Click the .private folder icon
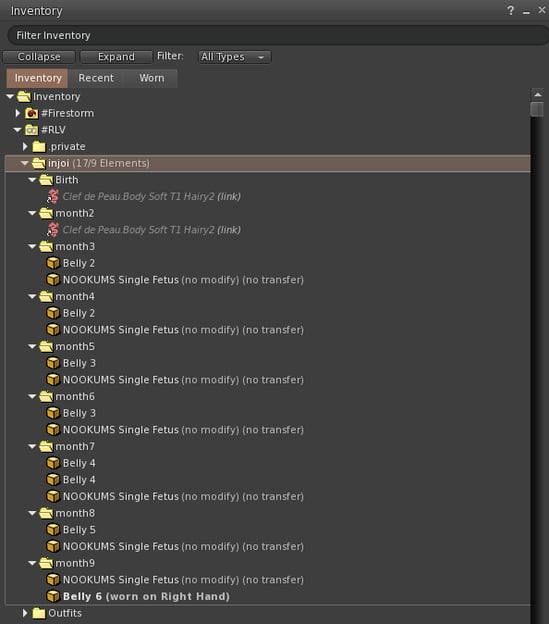The height and width of the screenshot is (624, 549). [39, 146]
